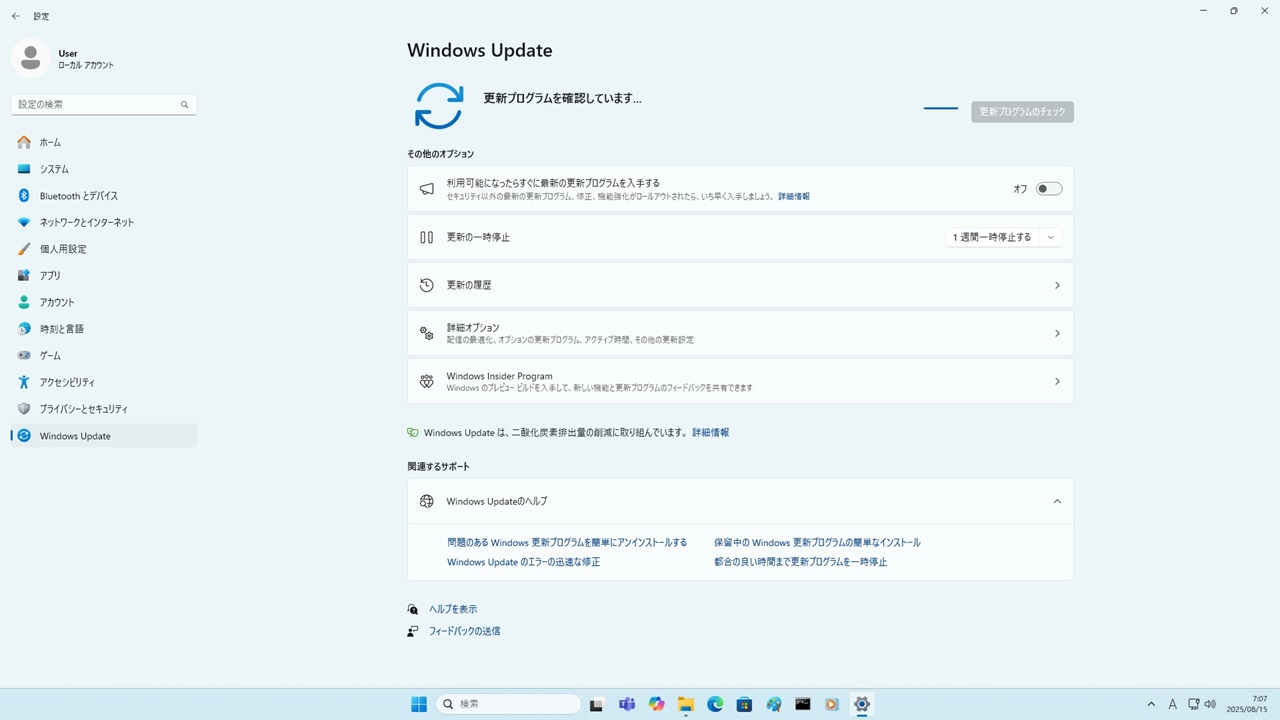The image size is (1280, 720).
Task: Click the Settings gear in taskbar
Action: (862, 704)
